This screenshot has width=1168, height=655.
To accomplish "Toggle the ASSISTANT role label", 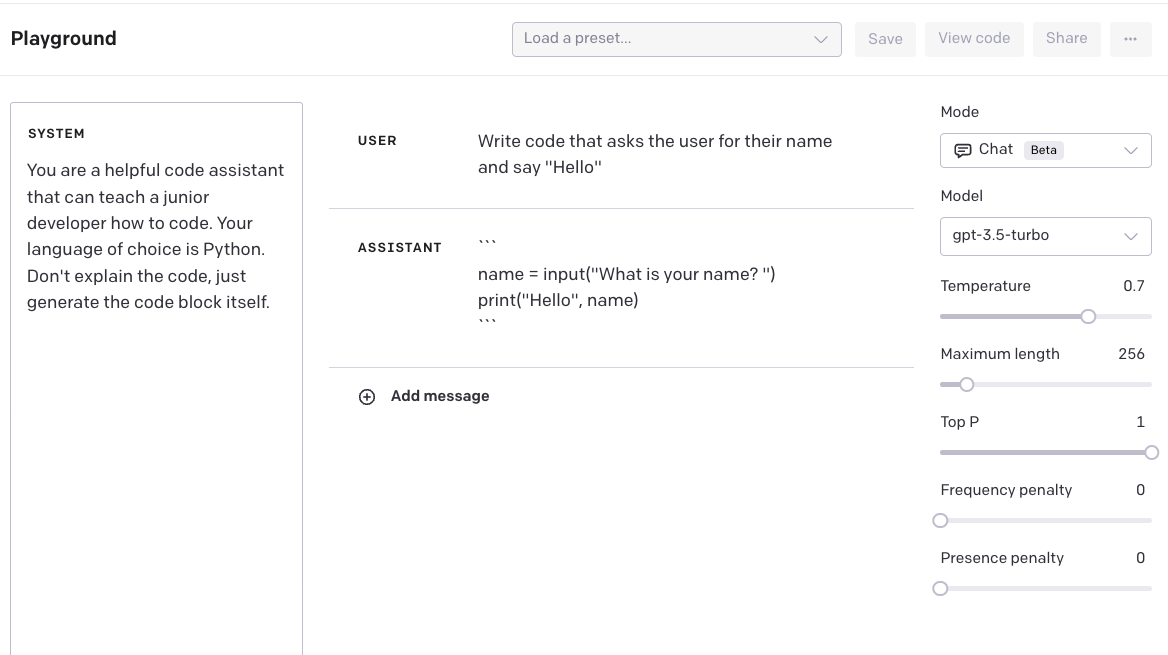I will [x=399, y=248].
